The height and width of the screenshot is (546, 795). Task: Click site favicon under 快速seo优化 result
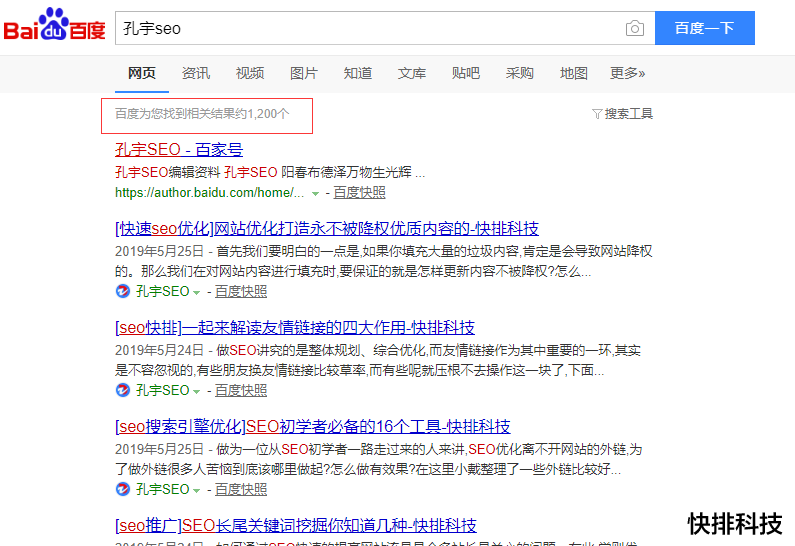coord(123,291)
